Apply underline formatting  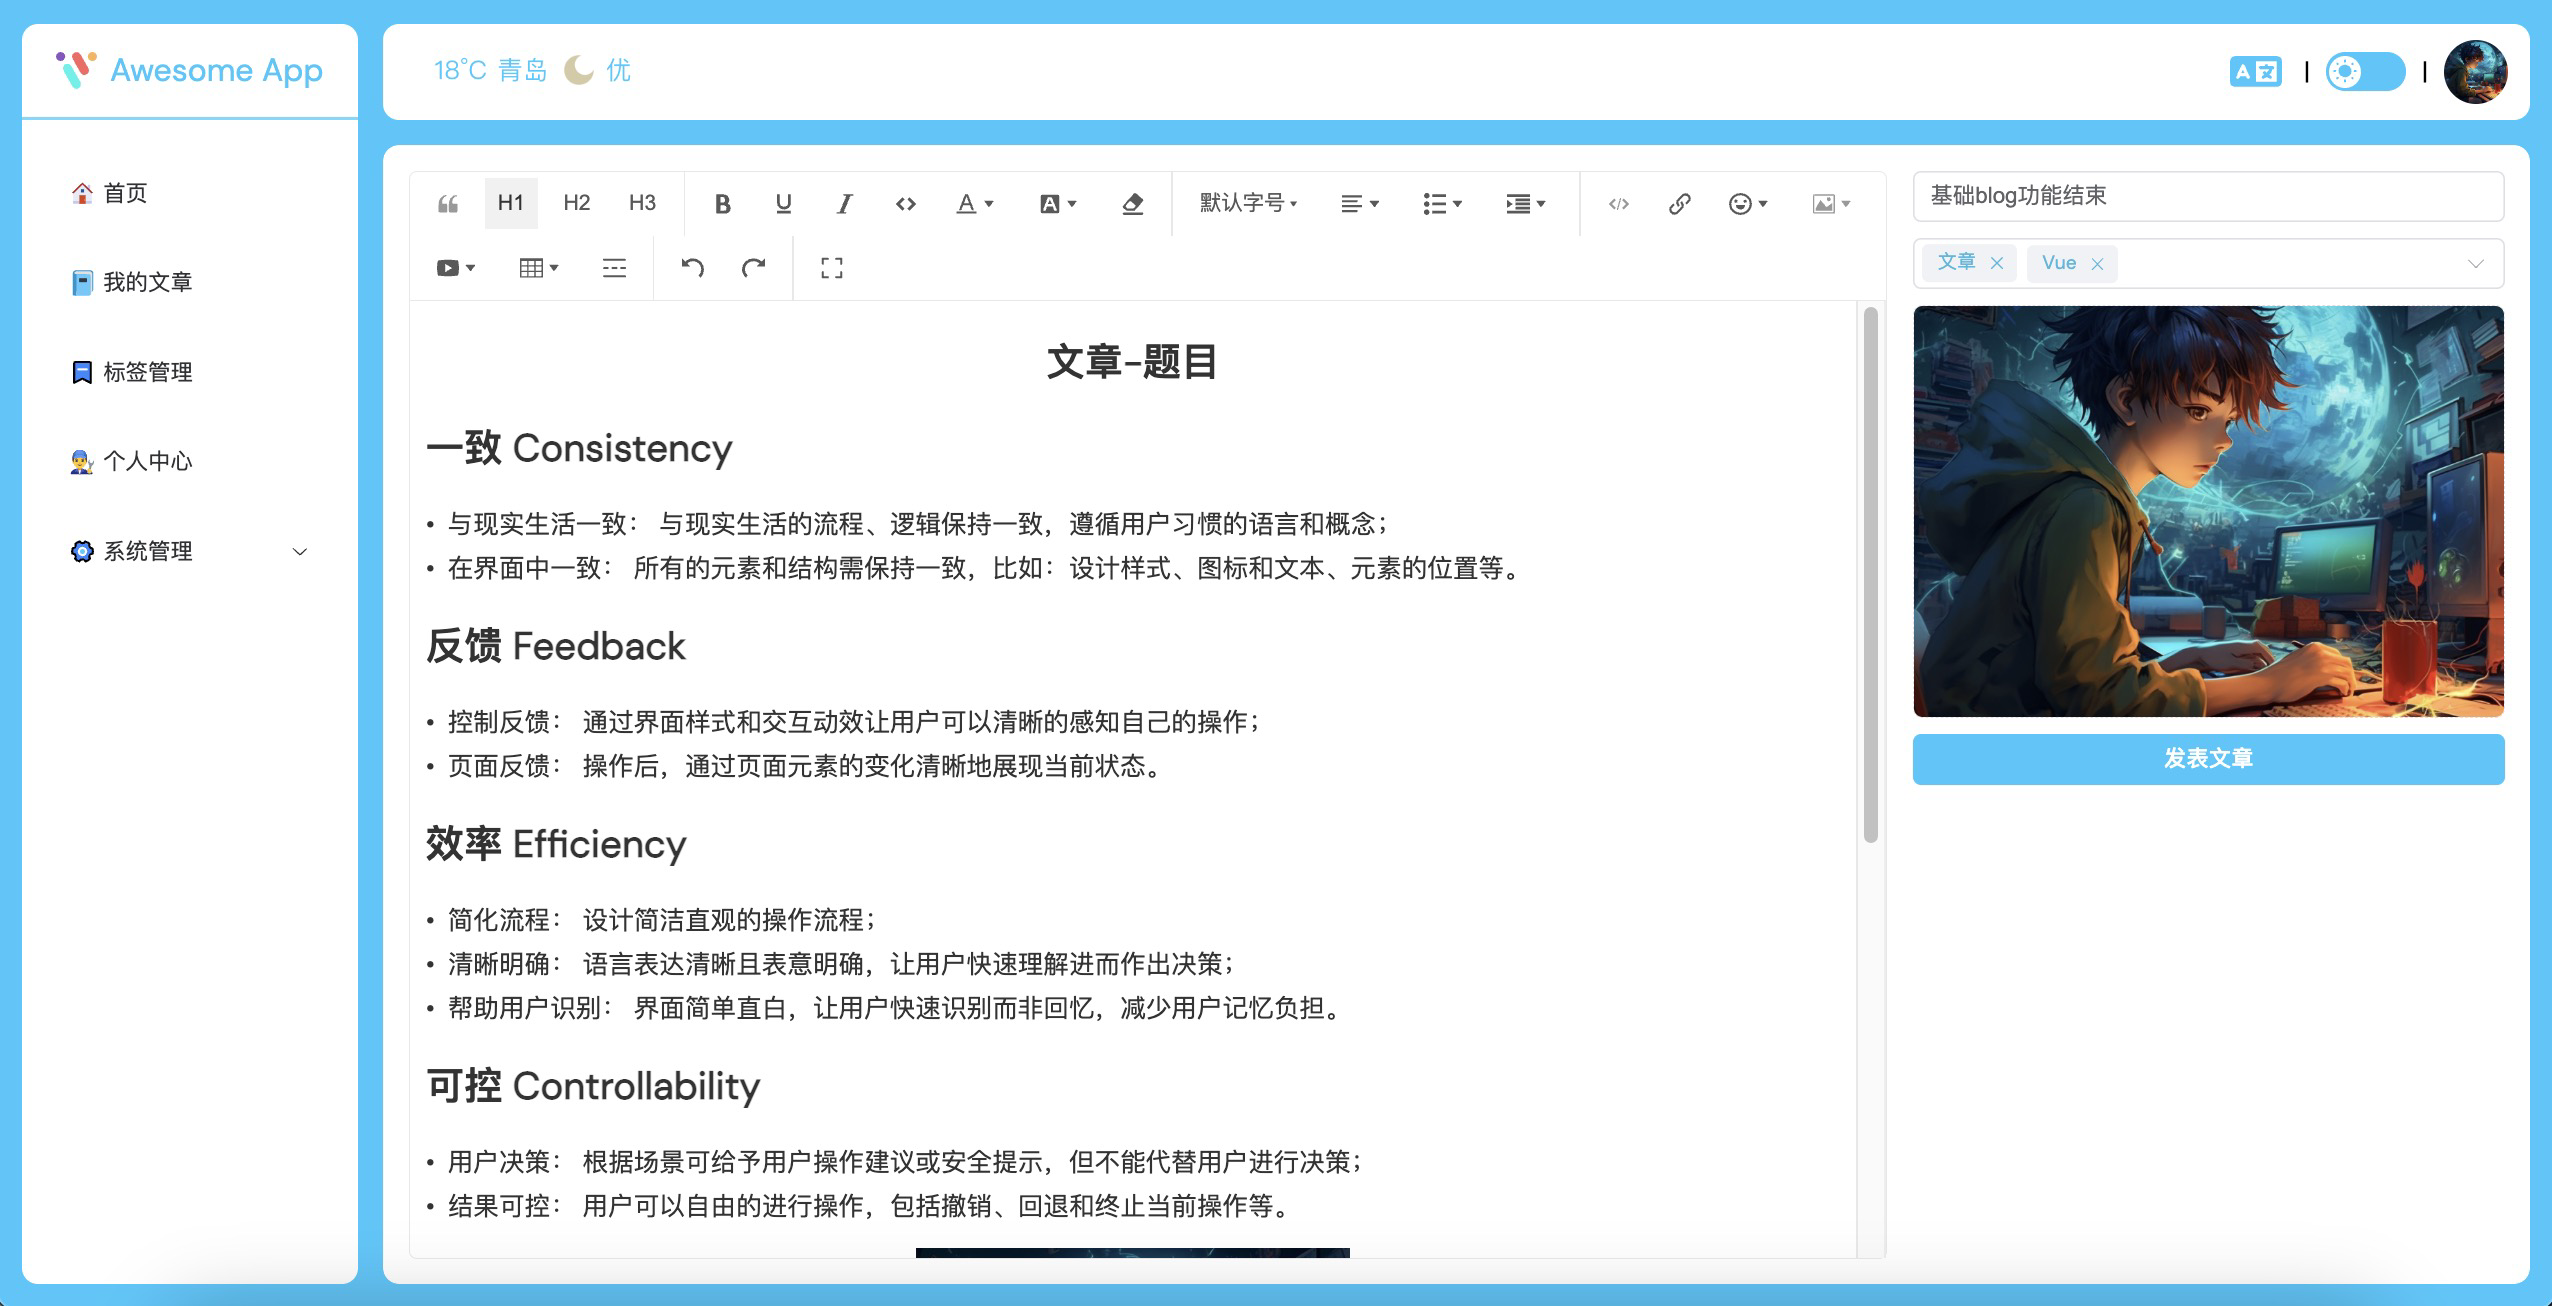pyautogui.click(x=783, y=204)
